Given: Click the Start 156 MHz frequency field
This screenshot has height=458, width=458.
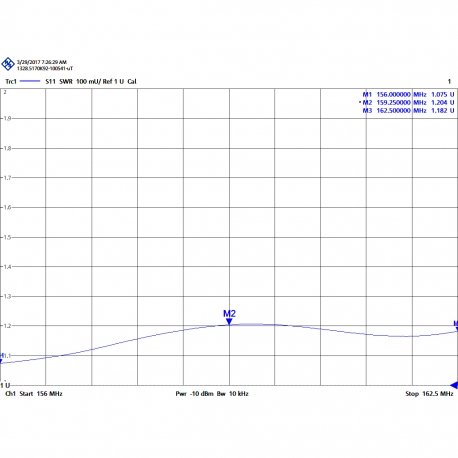Looking at the screenshot, I should pos(41,394).
